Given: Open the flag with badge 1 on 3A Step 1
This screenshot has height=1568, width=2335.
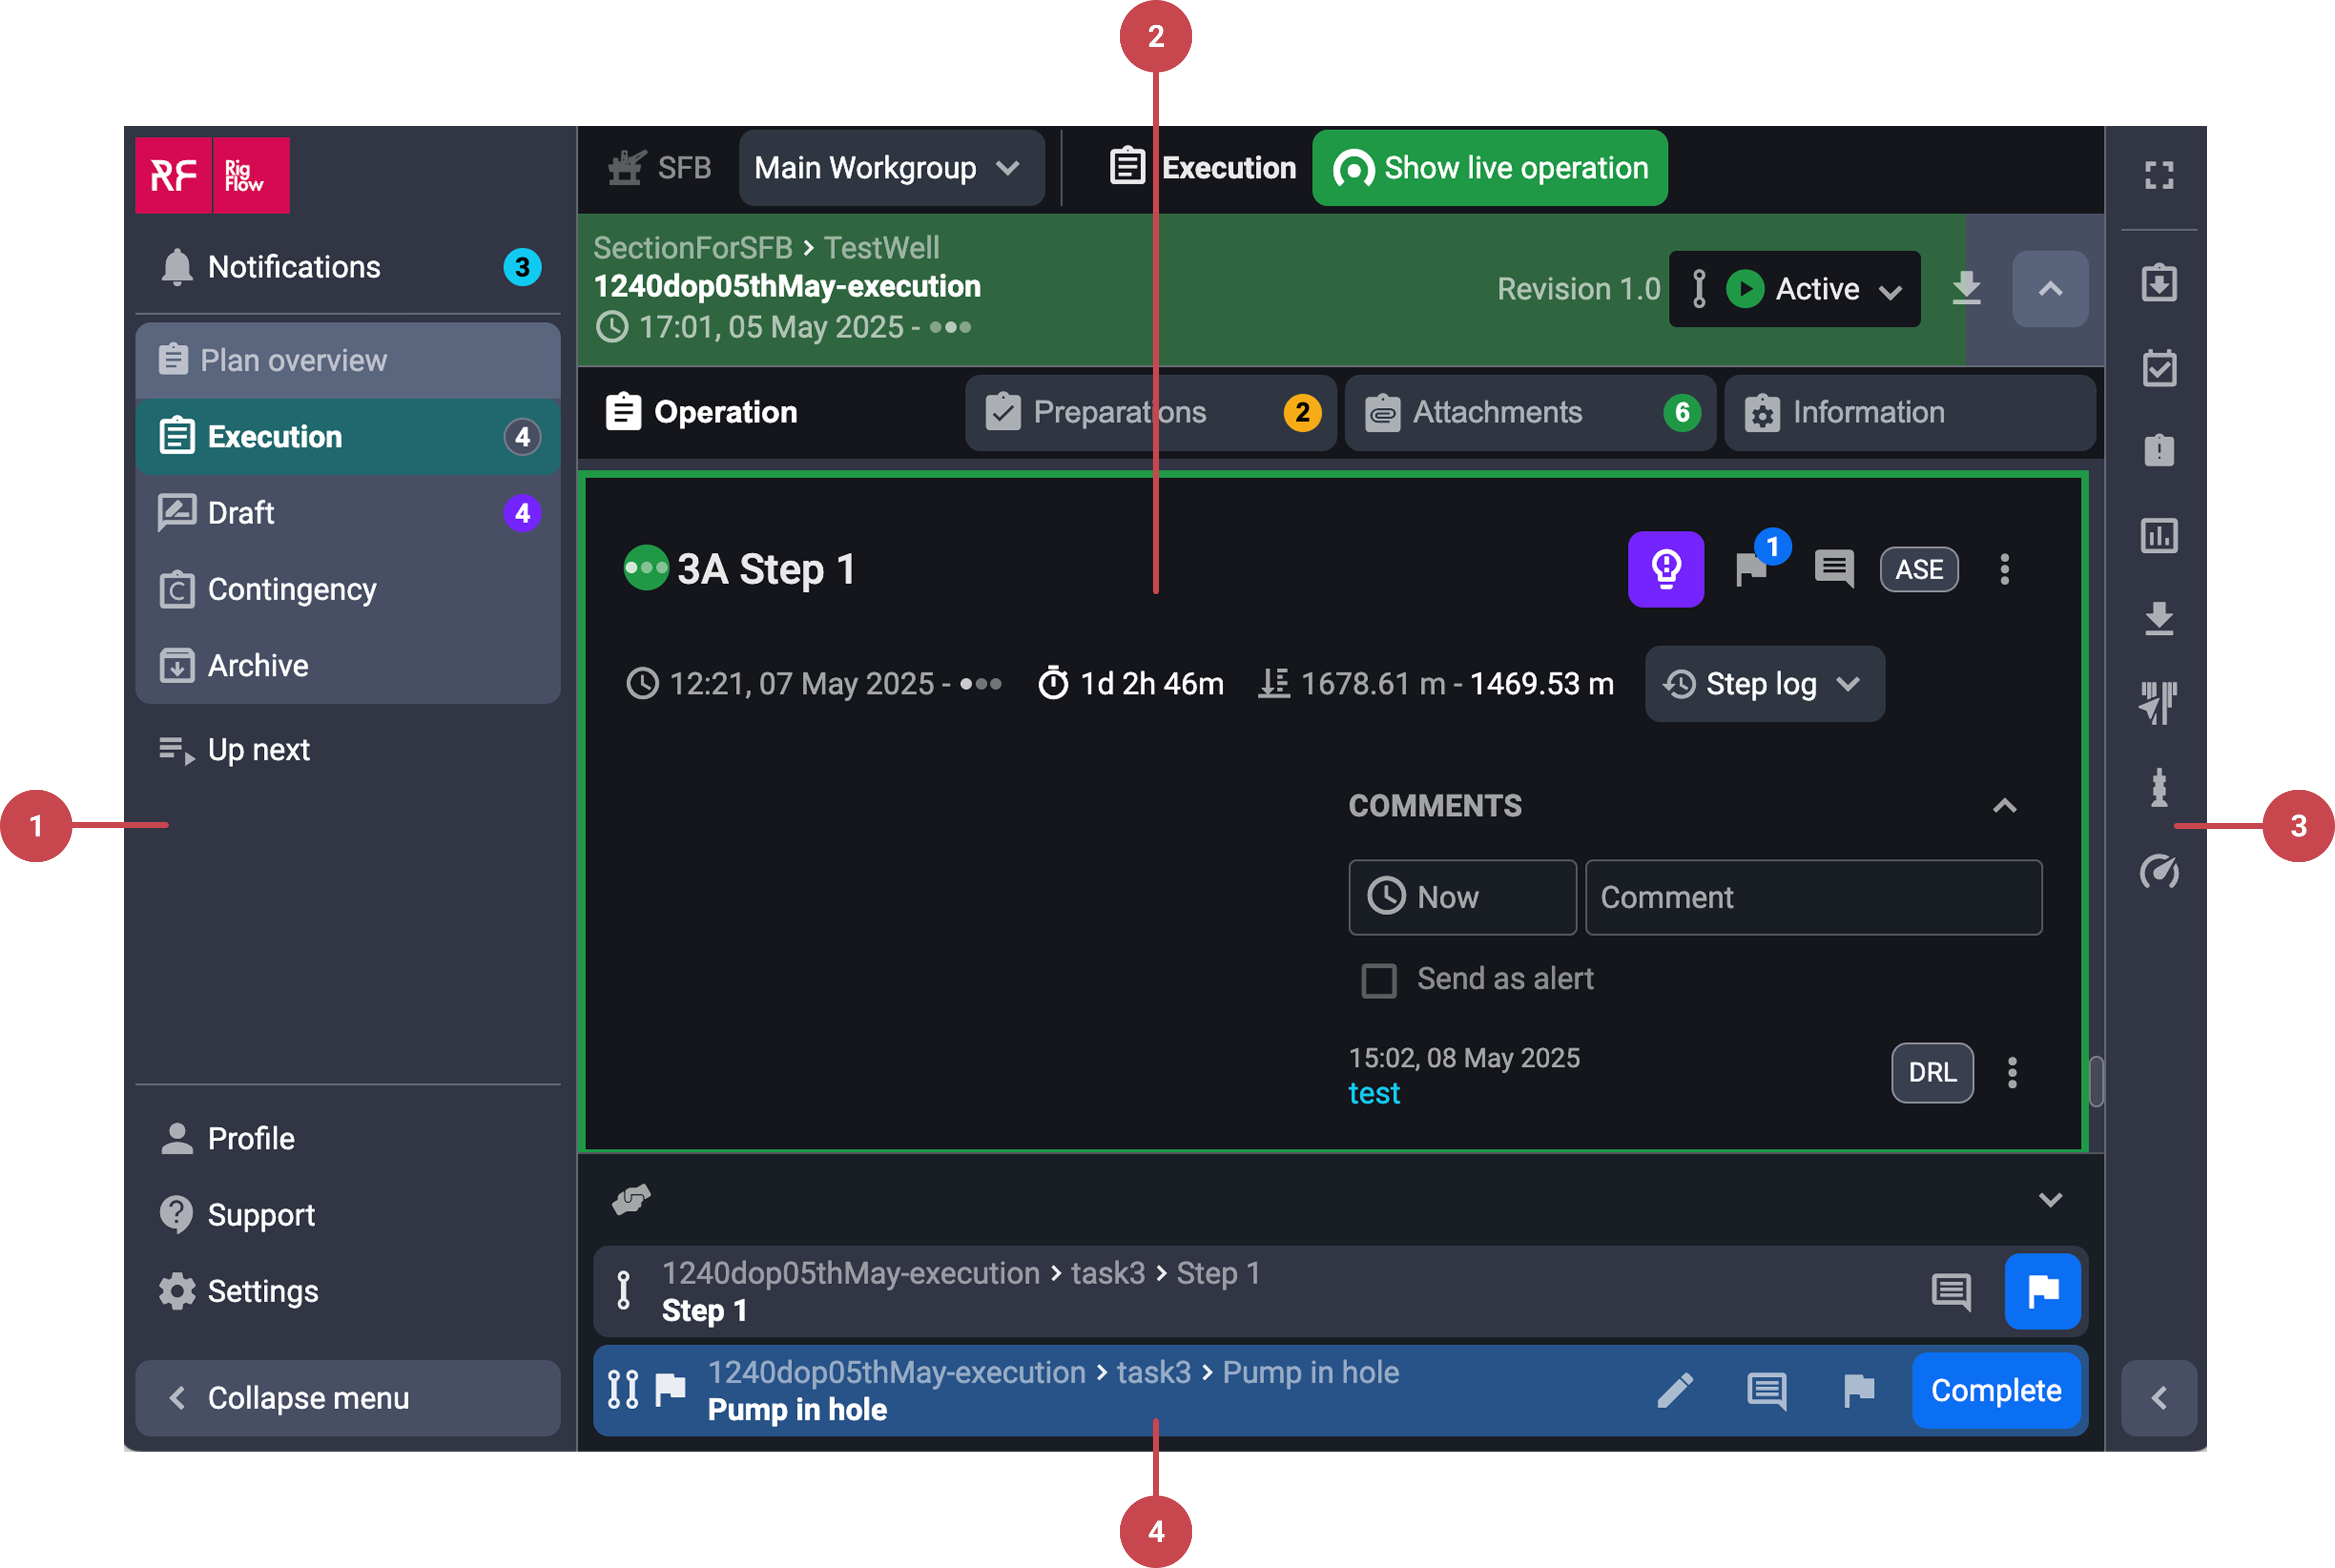Looking at the screenshot, I should click(1752, 569).
